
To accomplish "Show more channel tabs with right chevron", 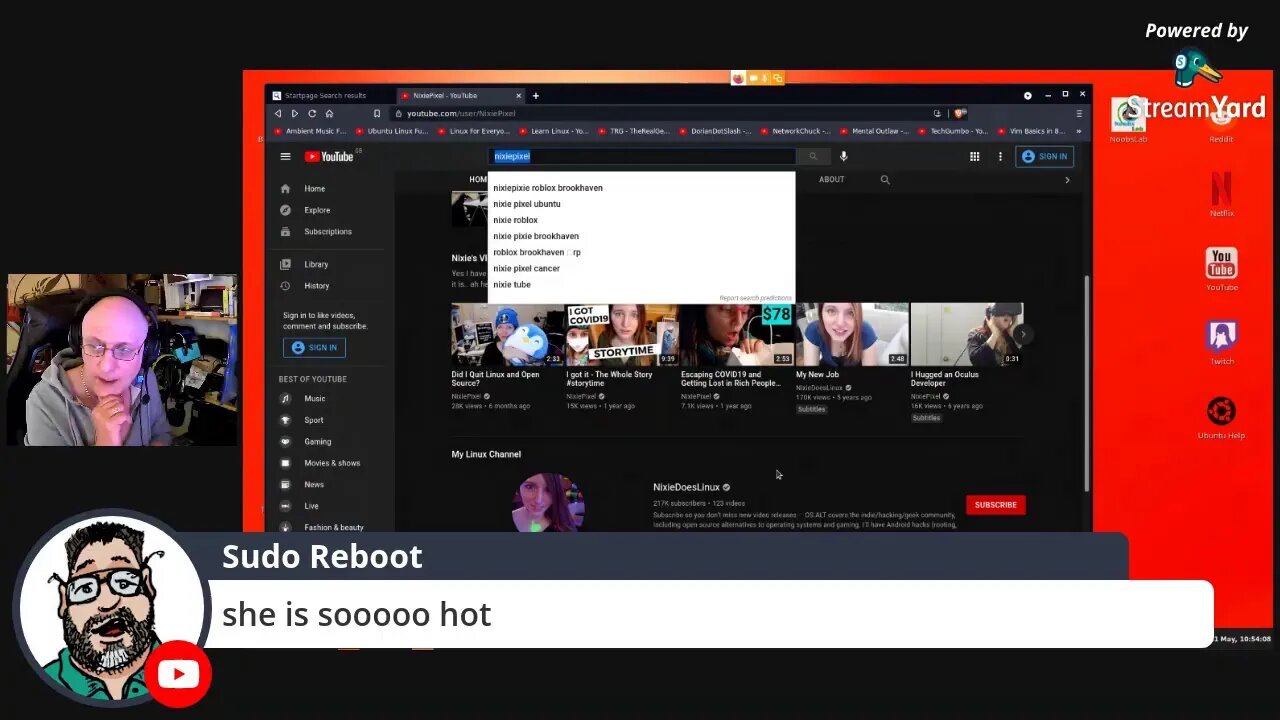I will [x=1067, y=180].
